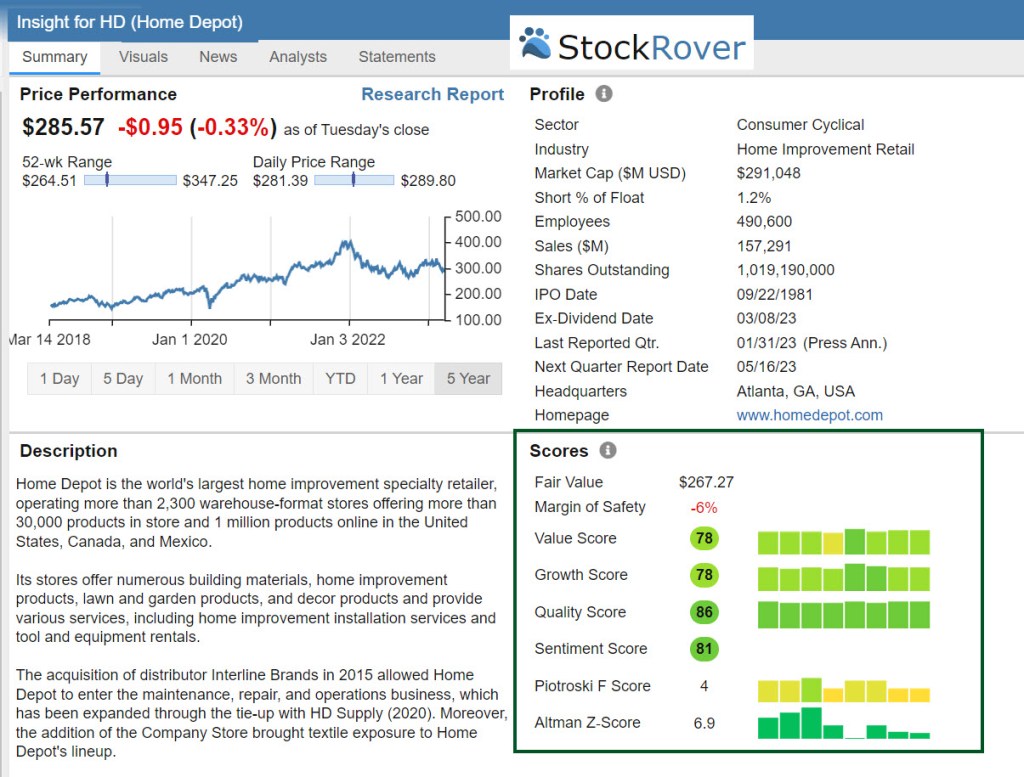Click the Profile info icon
Image resolution: width=1024 pixels, height=777 pixels.
coord(603,94)
